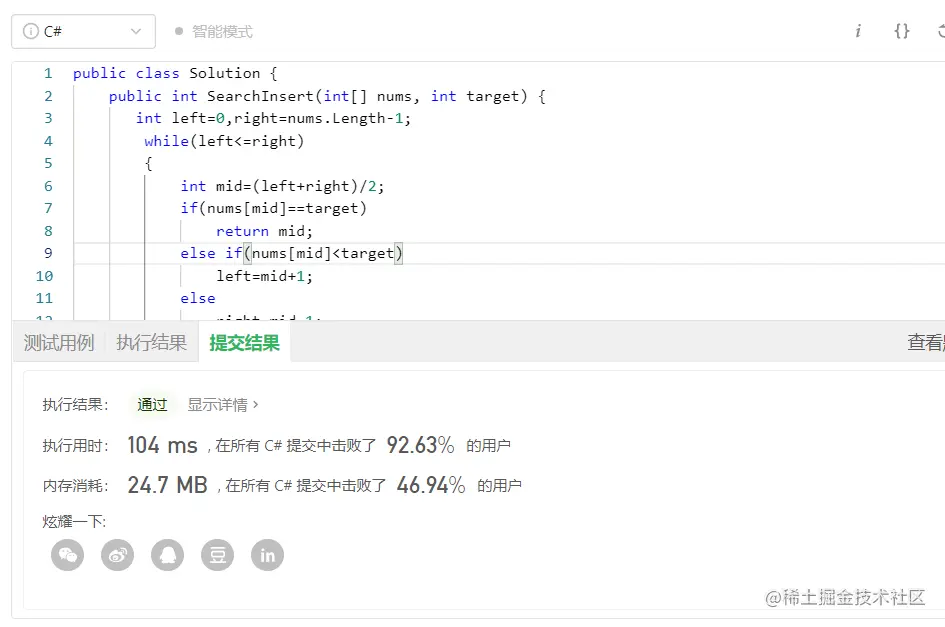Switch to the 测试用例 tab
Image resolution: width=945 pixels, height=627 pixels.
tap(59, 343)
